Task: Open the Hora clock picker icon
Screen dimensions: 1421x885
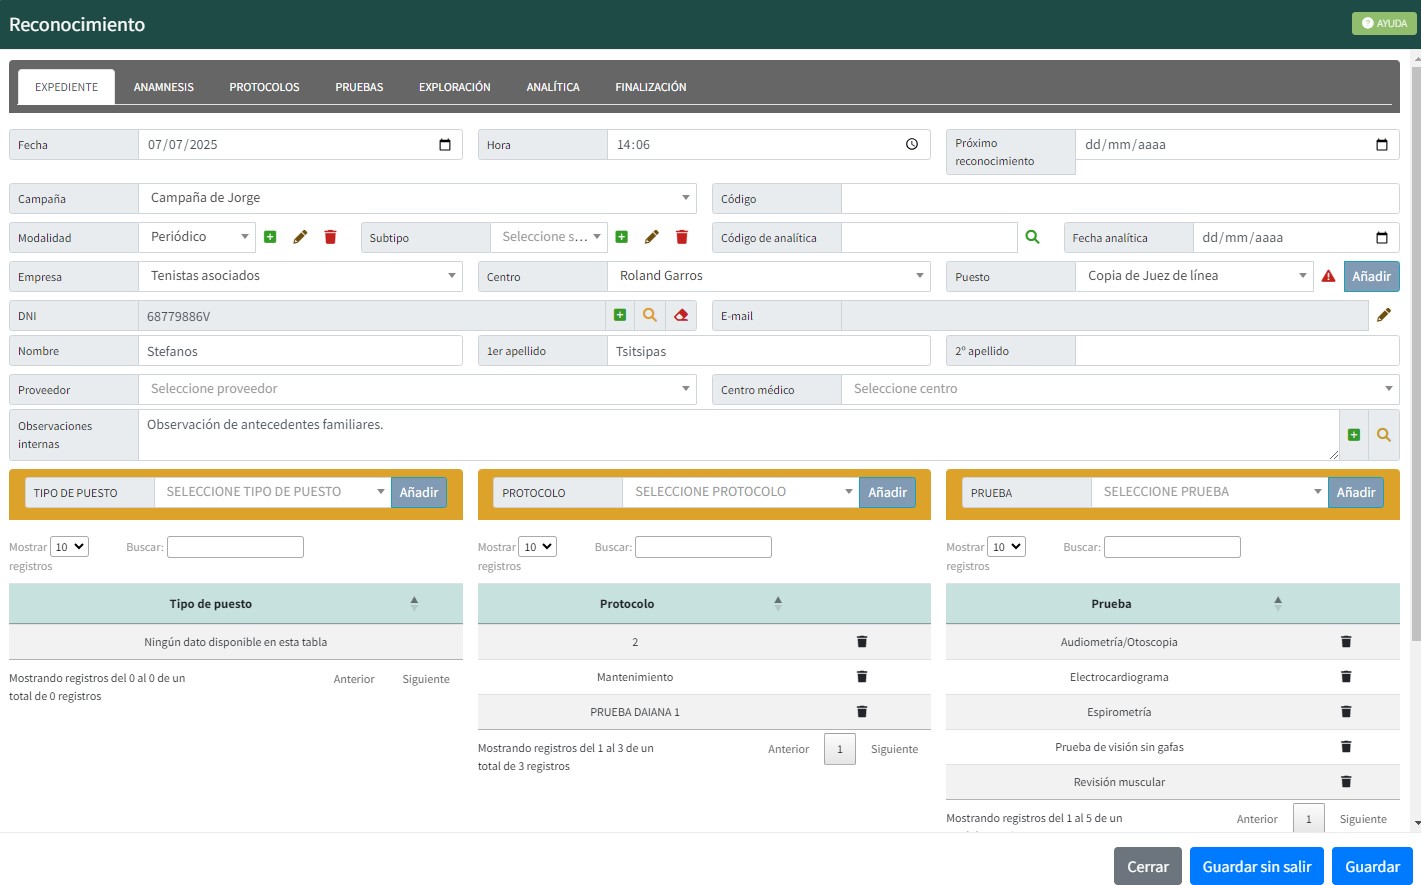Action: (x=912, y=145)
